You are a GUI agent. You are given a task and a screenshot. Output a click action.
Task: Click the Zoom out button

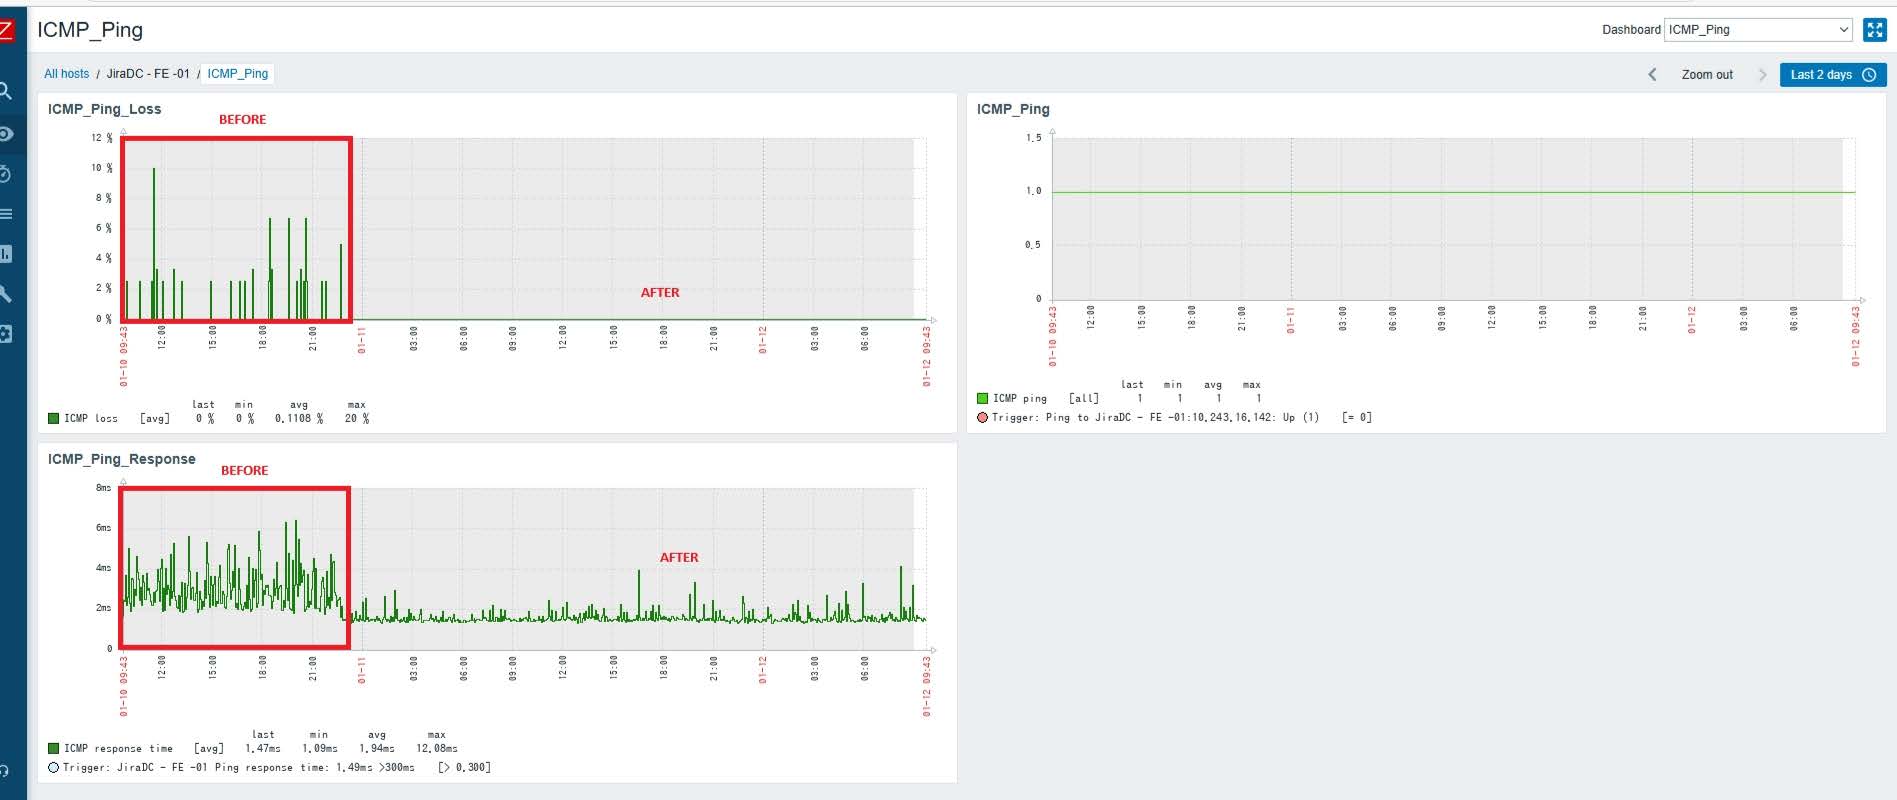(x=1707, y=75)
